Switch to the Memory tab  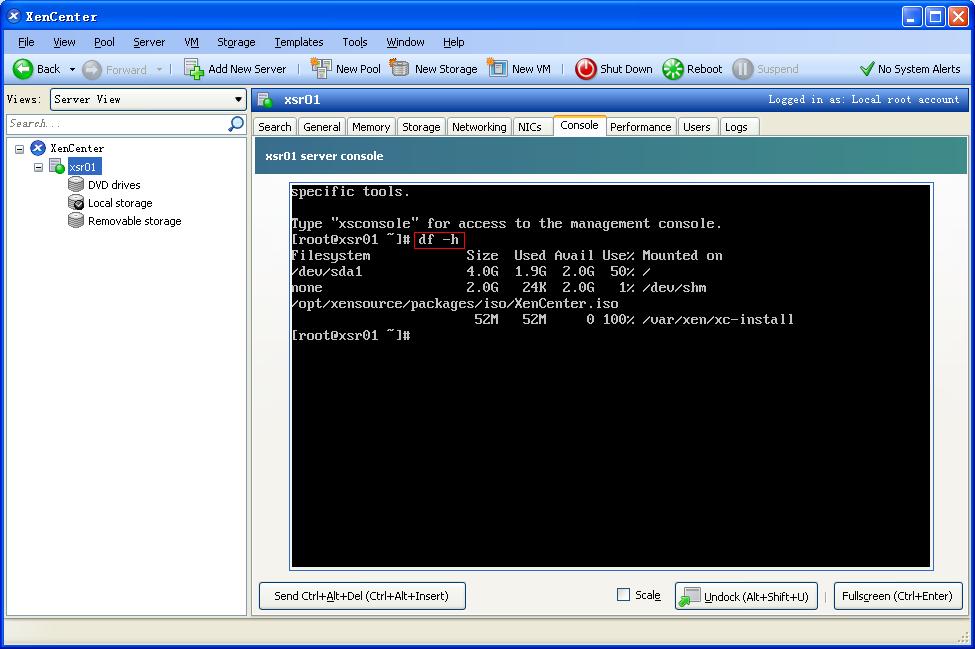pos(371,127)
